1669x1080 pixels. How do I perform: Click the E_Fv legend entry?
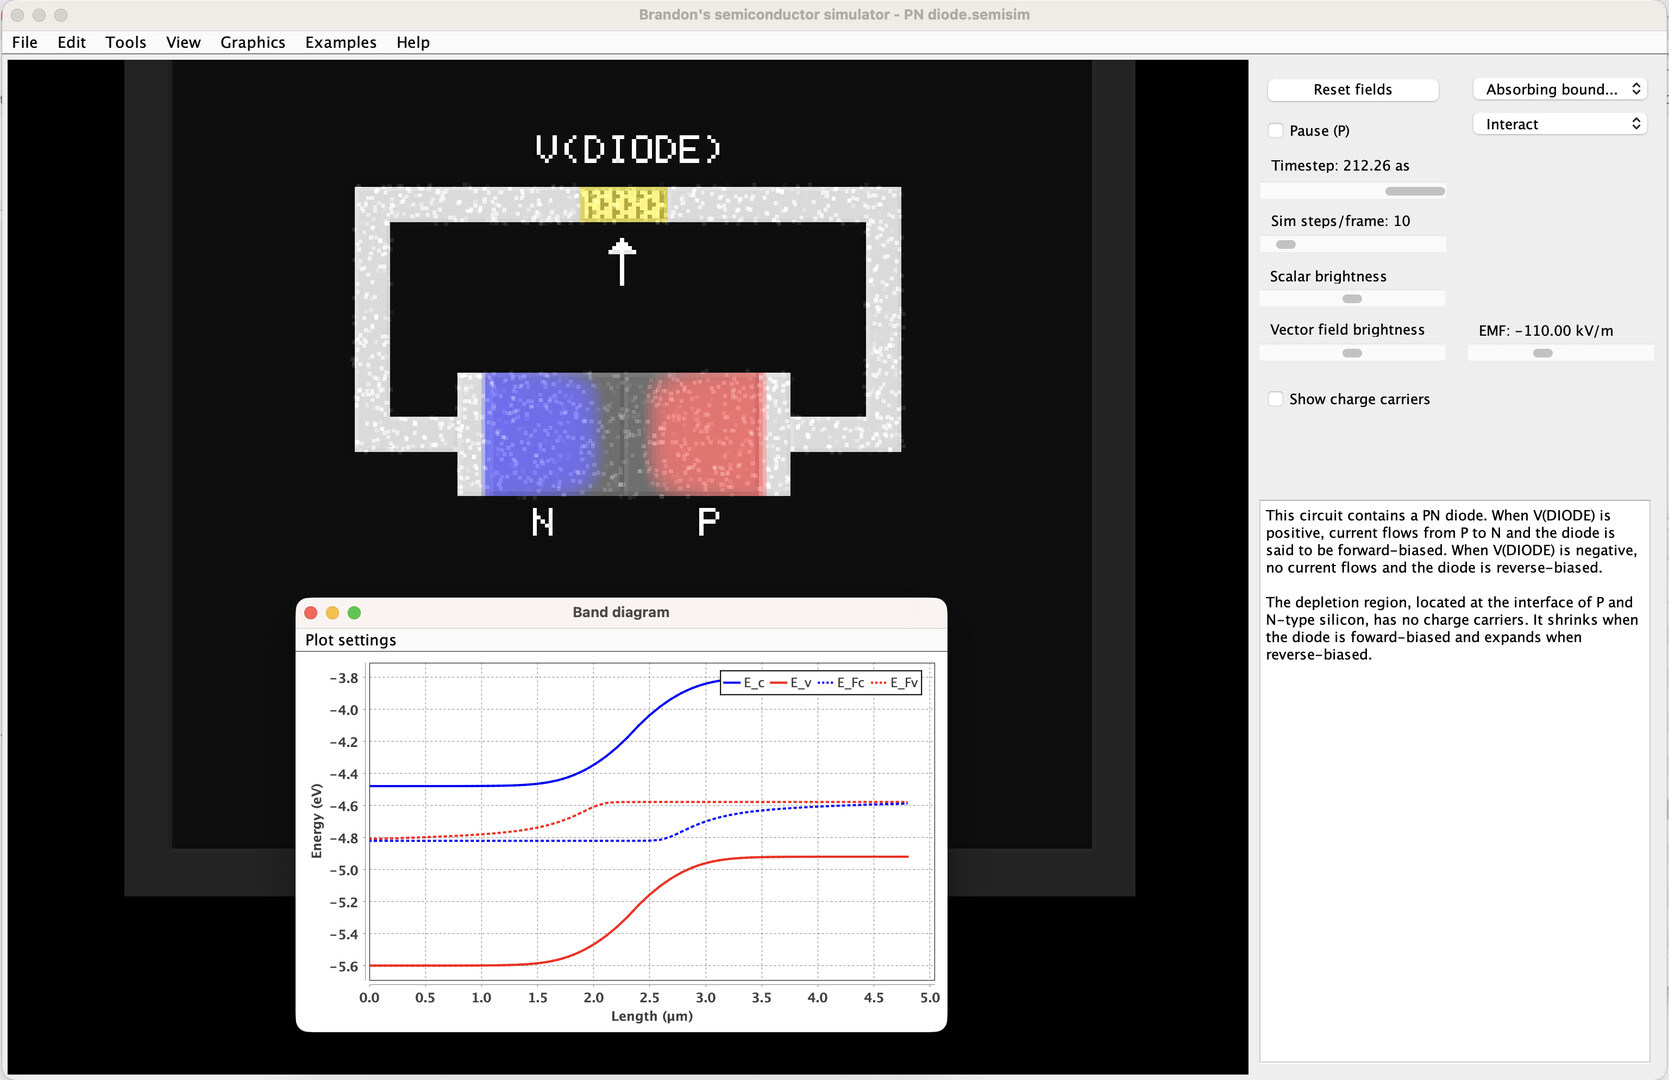[894, 683]
